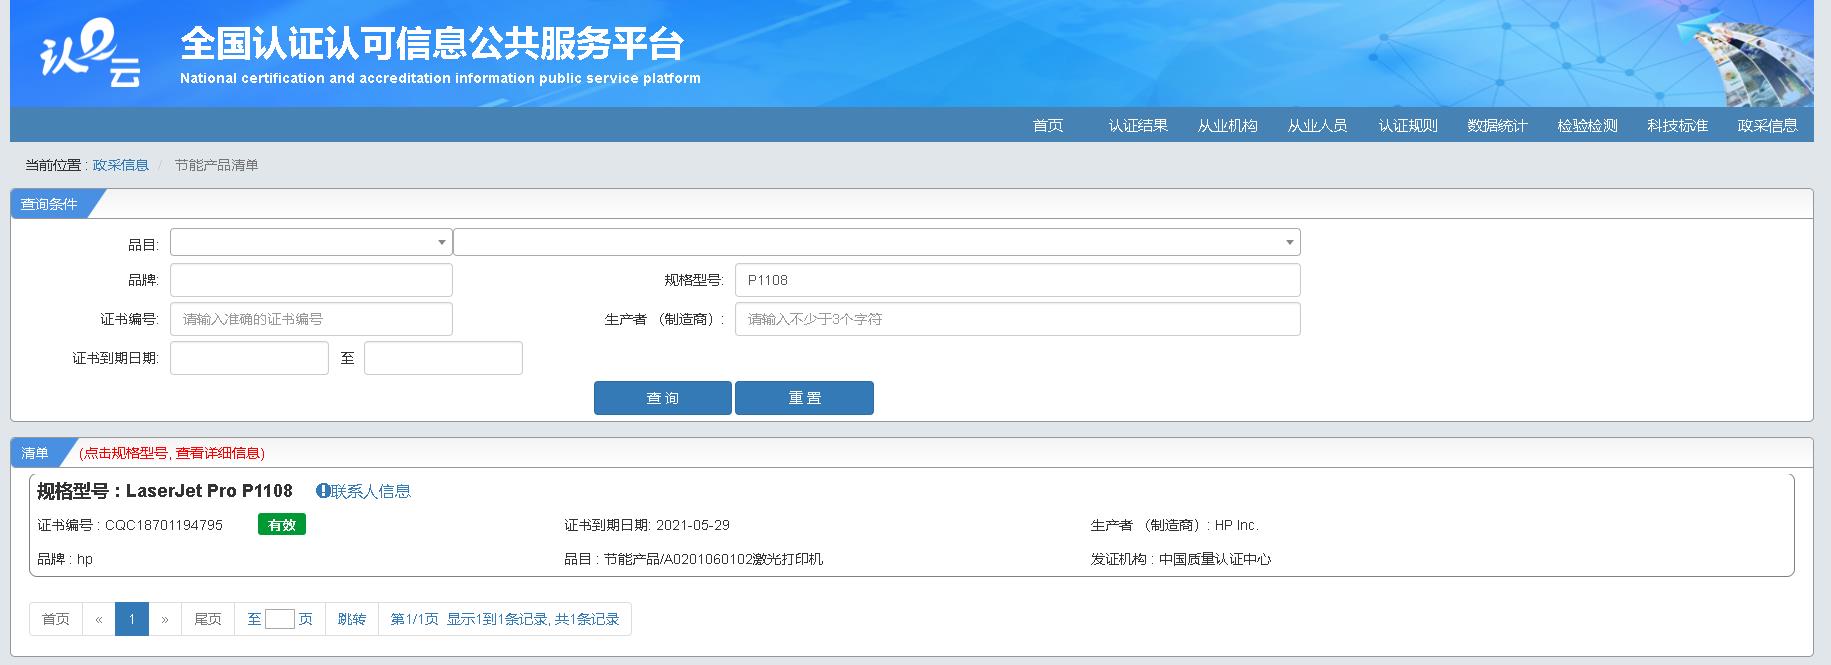Viewport: 1831px width, 665px height.
Task: Click the 跳转 jump button
Action: [x=352, y=619]
